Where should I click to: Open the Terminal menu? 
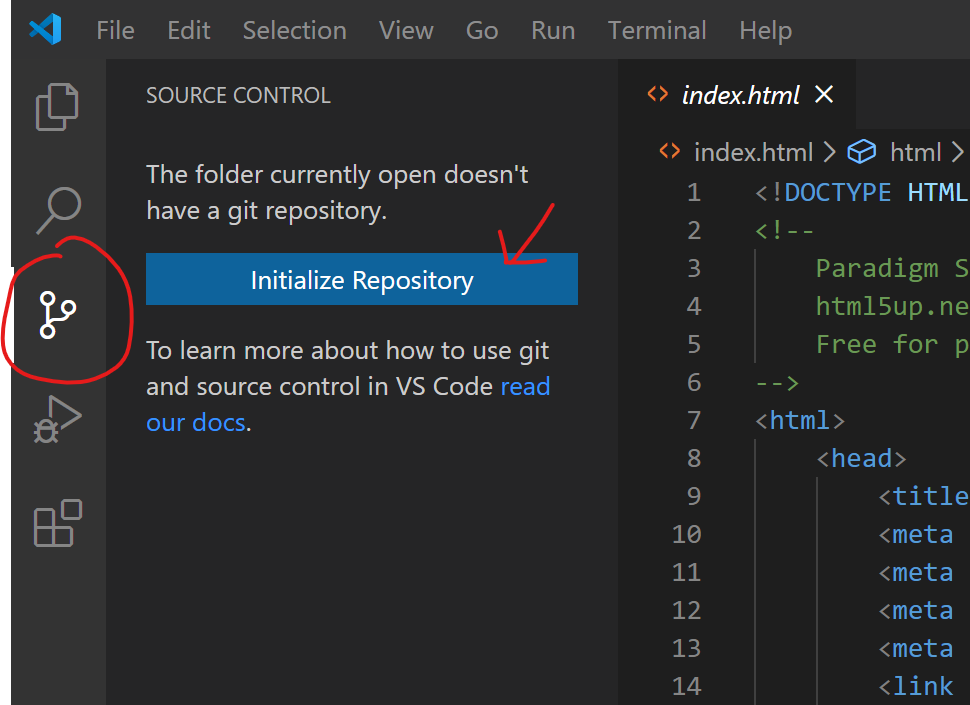coord(657,31)
